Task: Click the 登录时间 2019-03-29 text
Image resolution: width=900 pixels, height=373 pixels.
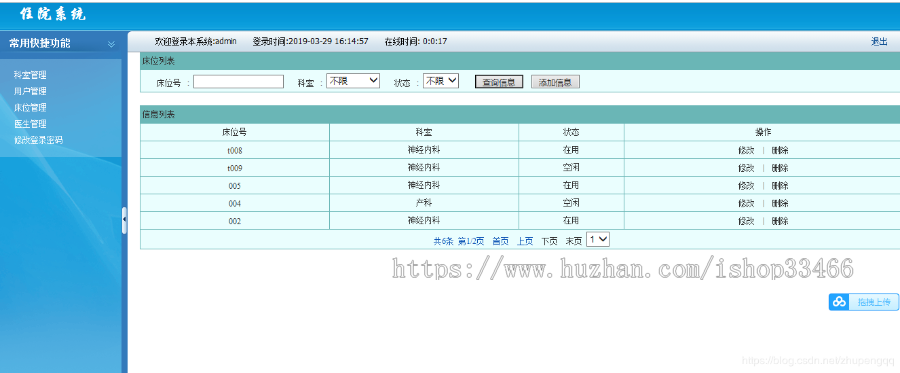Action: coord(311,41)
